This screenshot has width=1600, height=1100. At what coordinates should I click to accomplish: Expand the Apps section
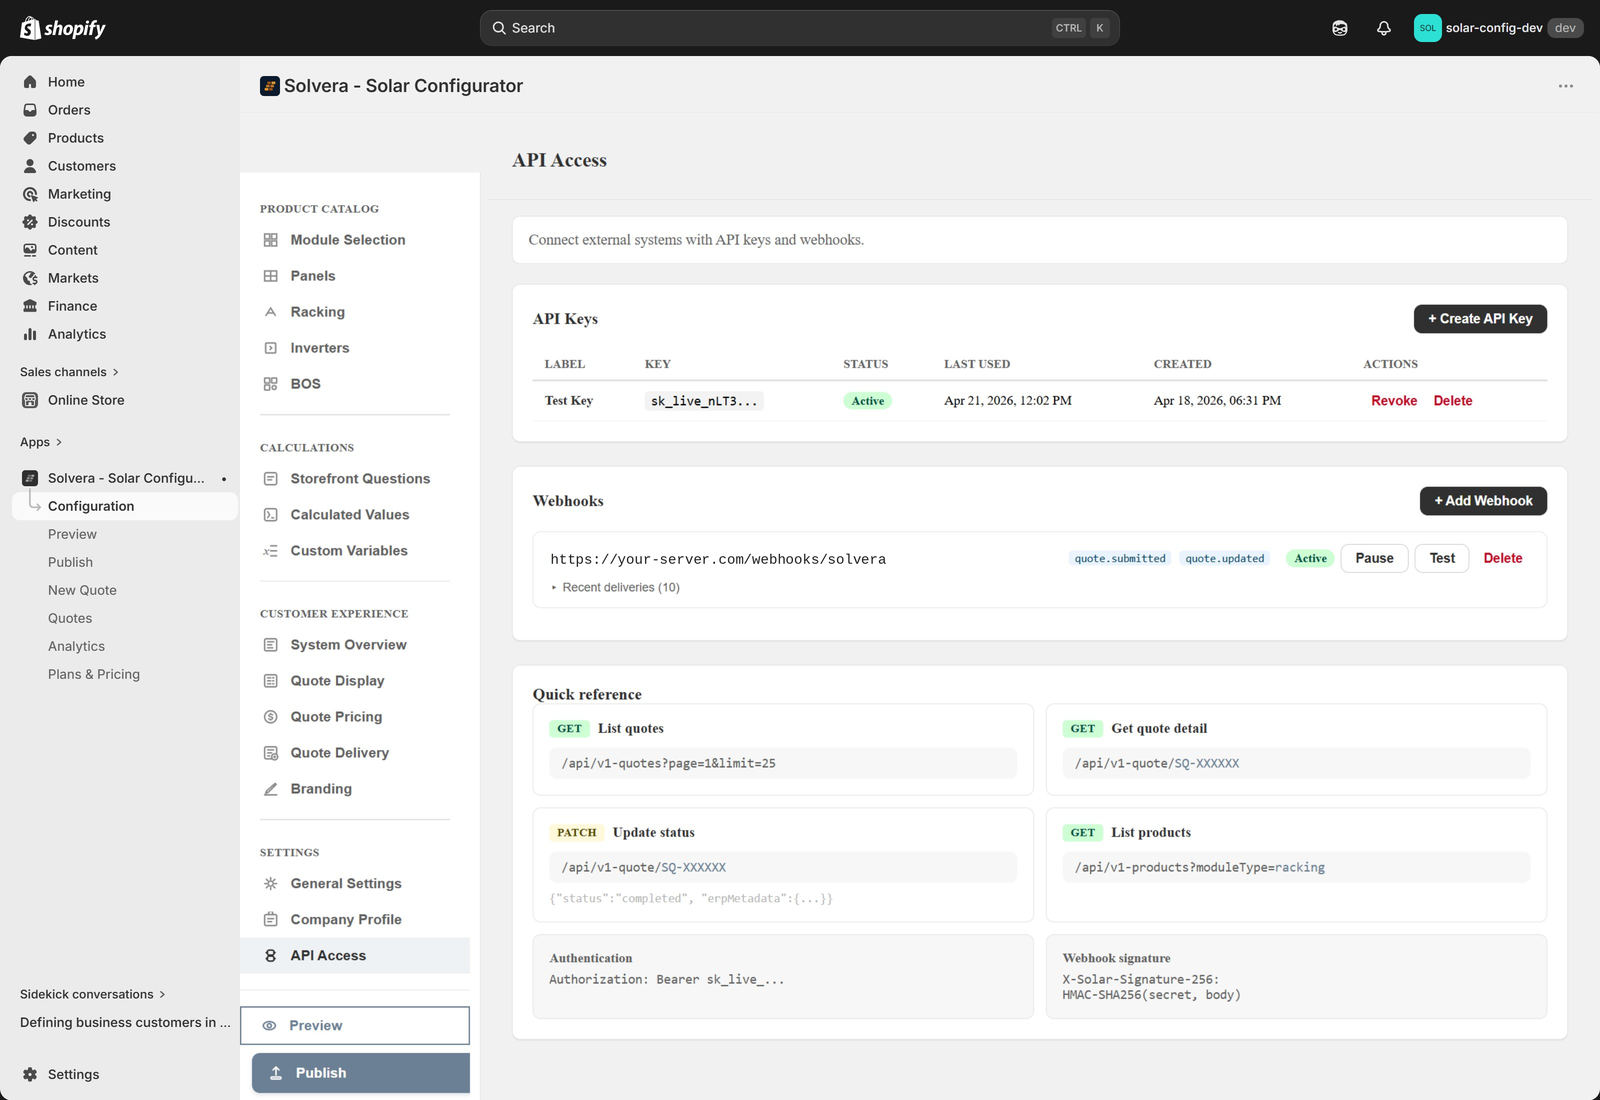41,442
